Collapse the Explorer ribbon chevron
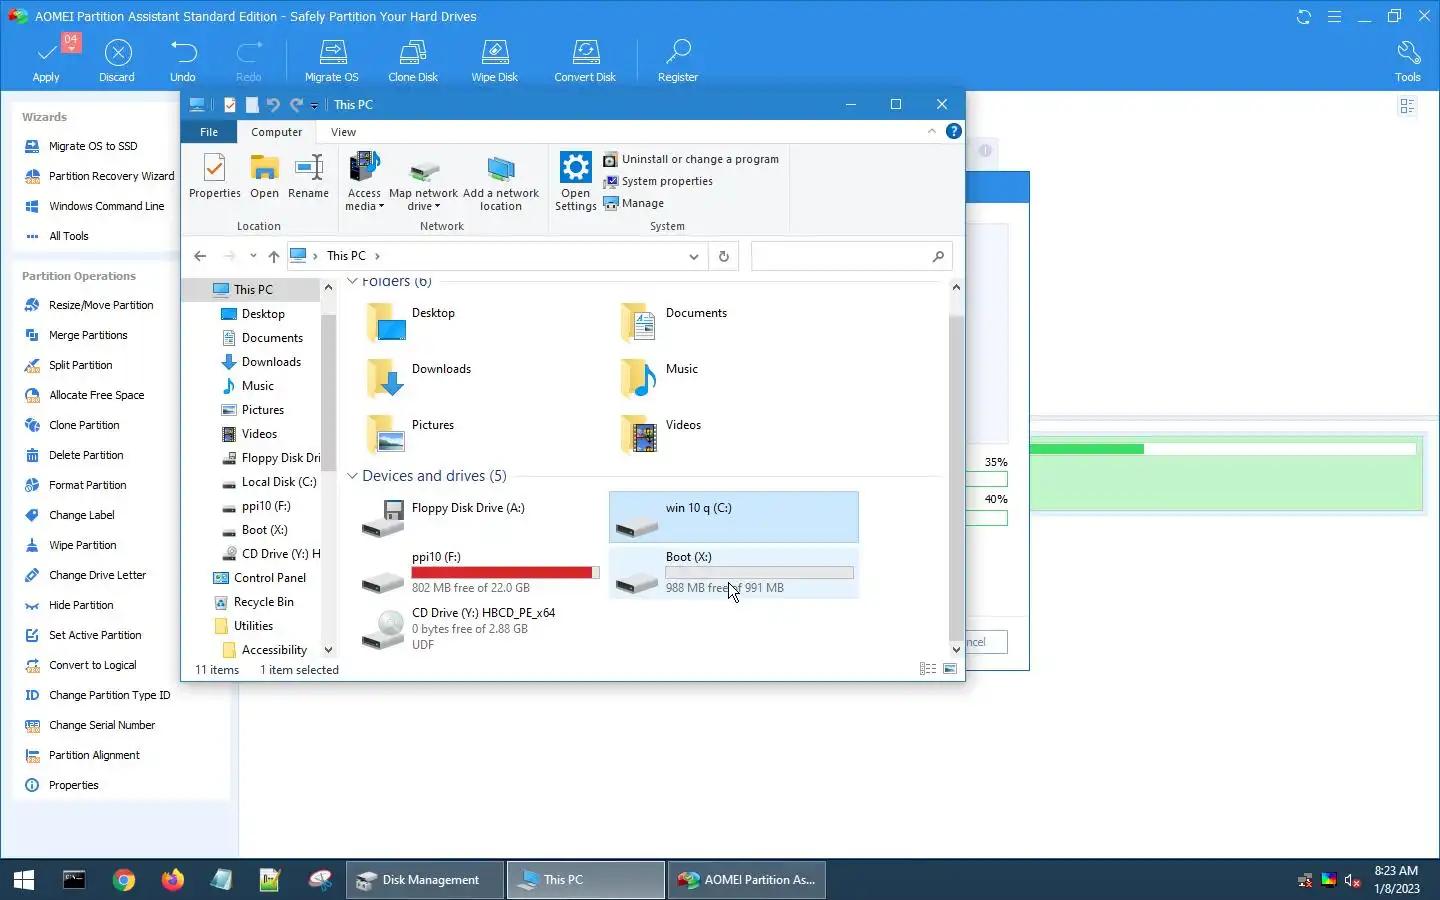 [932, 131]
